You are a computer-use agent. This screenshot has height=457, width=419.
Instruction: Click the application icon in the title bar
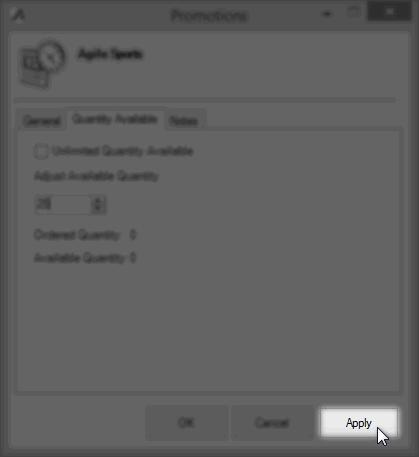[x=17, y=14]
